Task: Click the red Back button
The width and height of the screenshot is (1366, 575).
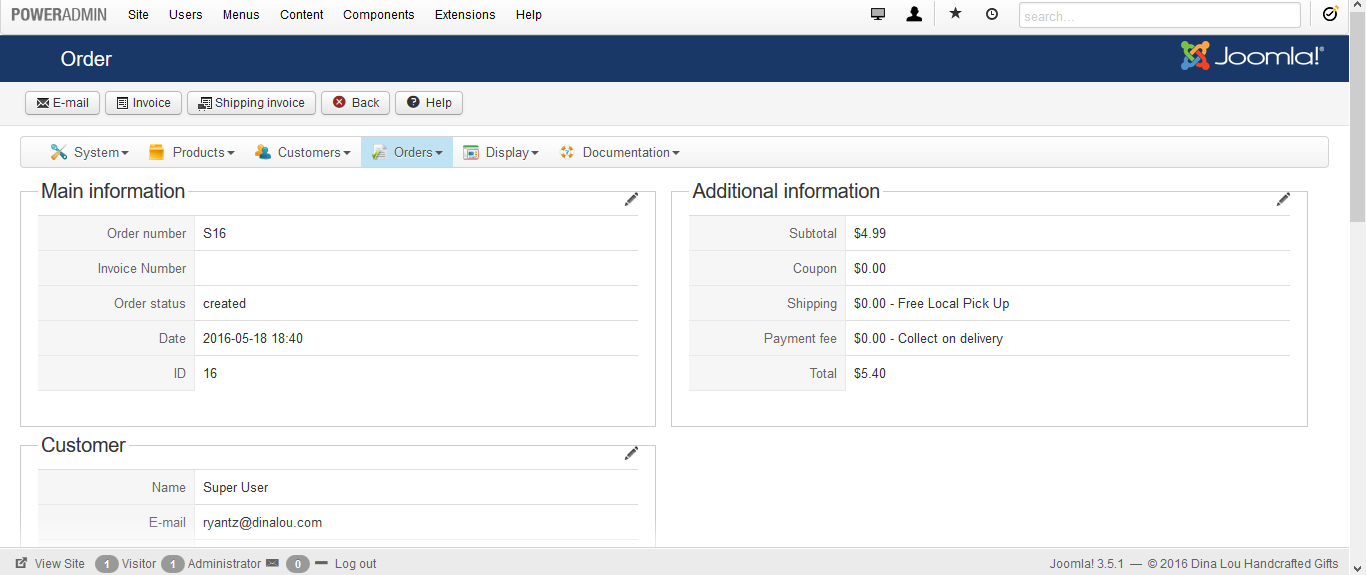Action: pyautogui.click(x=355, y=102)
